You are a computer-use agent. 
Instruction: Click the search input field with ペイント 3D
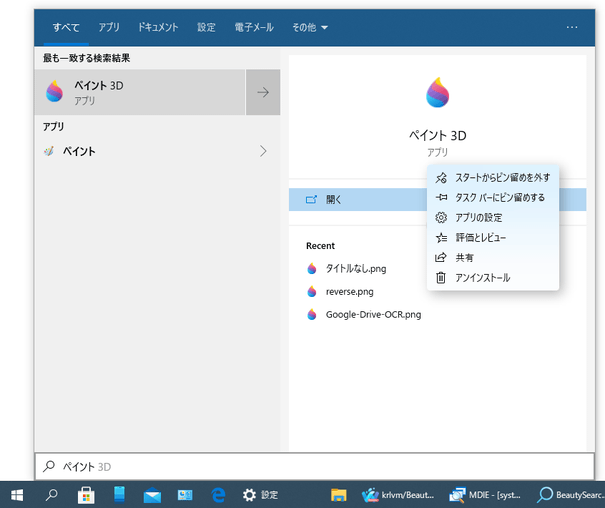[x=314, y=466]
